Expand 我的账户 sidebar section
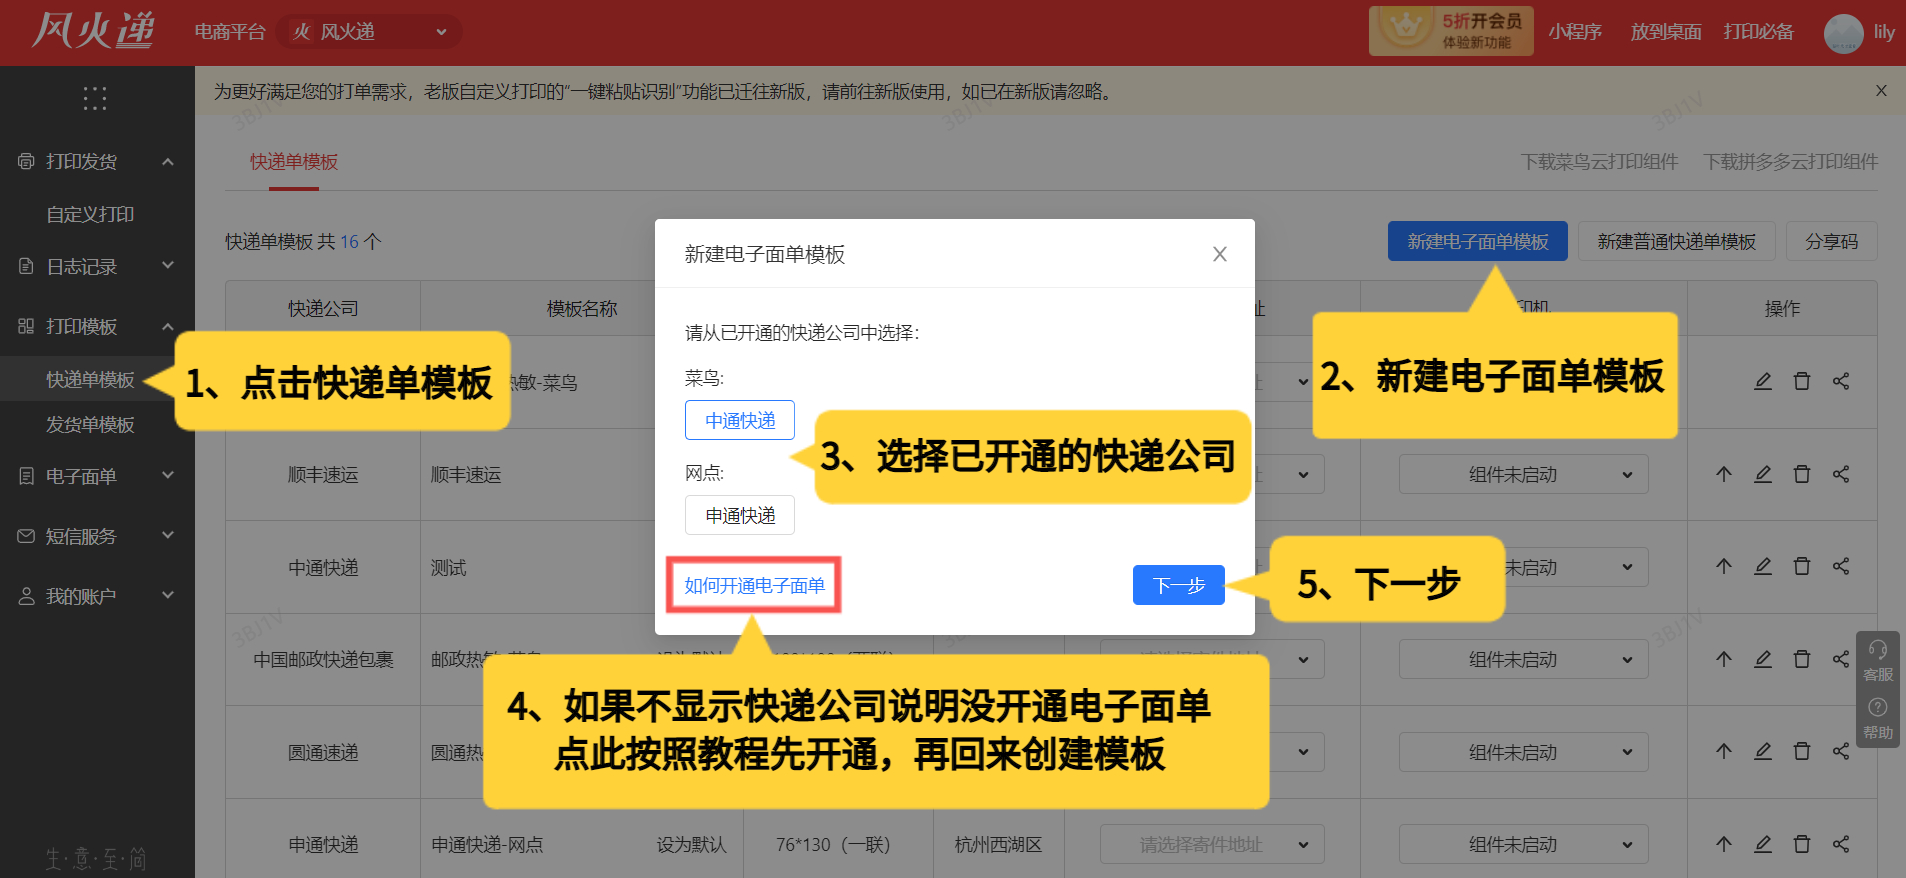 (97, 596)
